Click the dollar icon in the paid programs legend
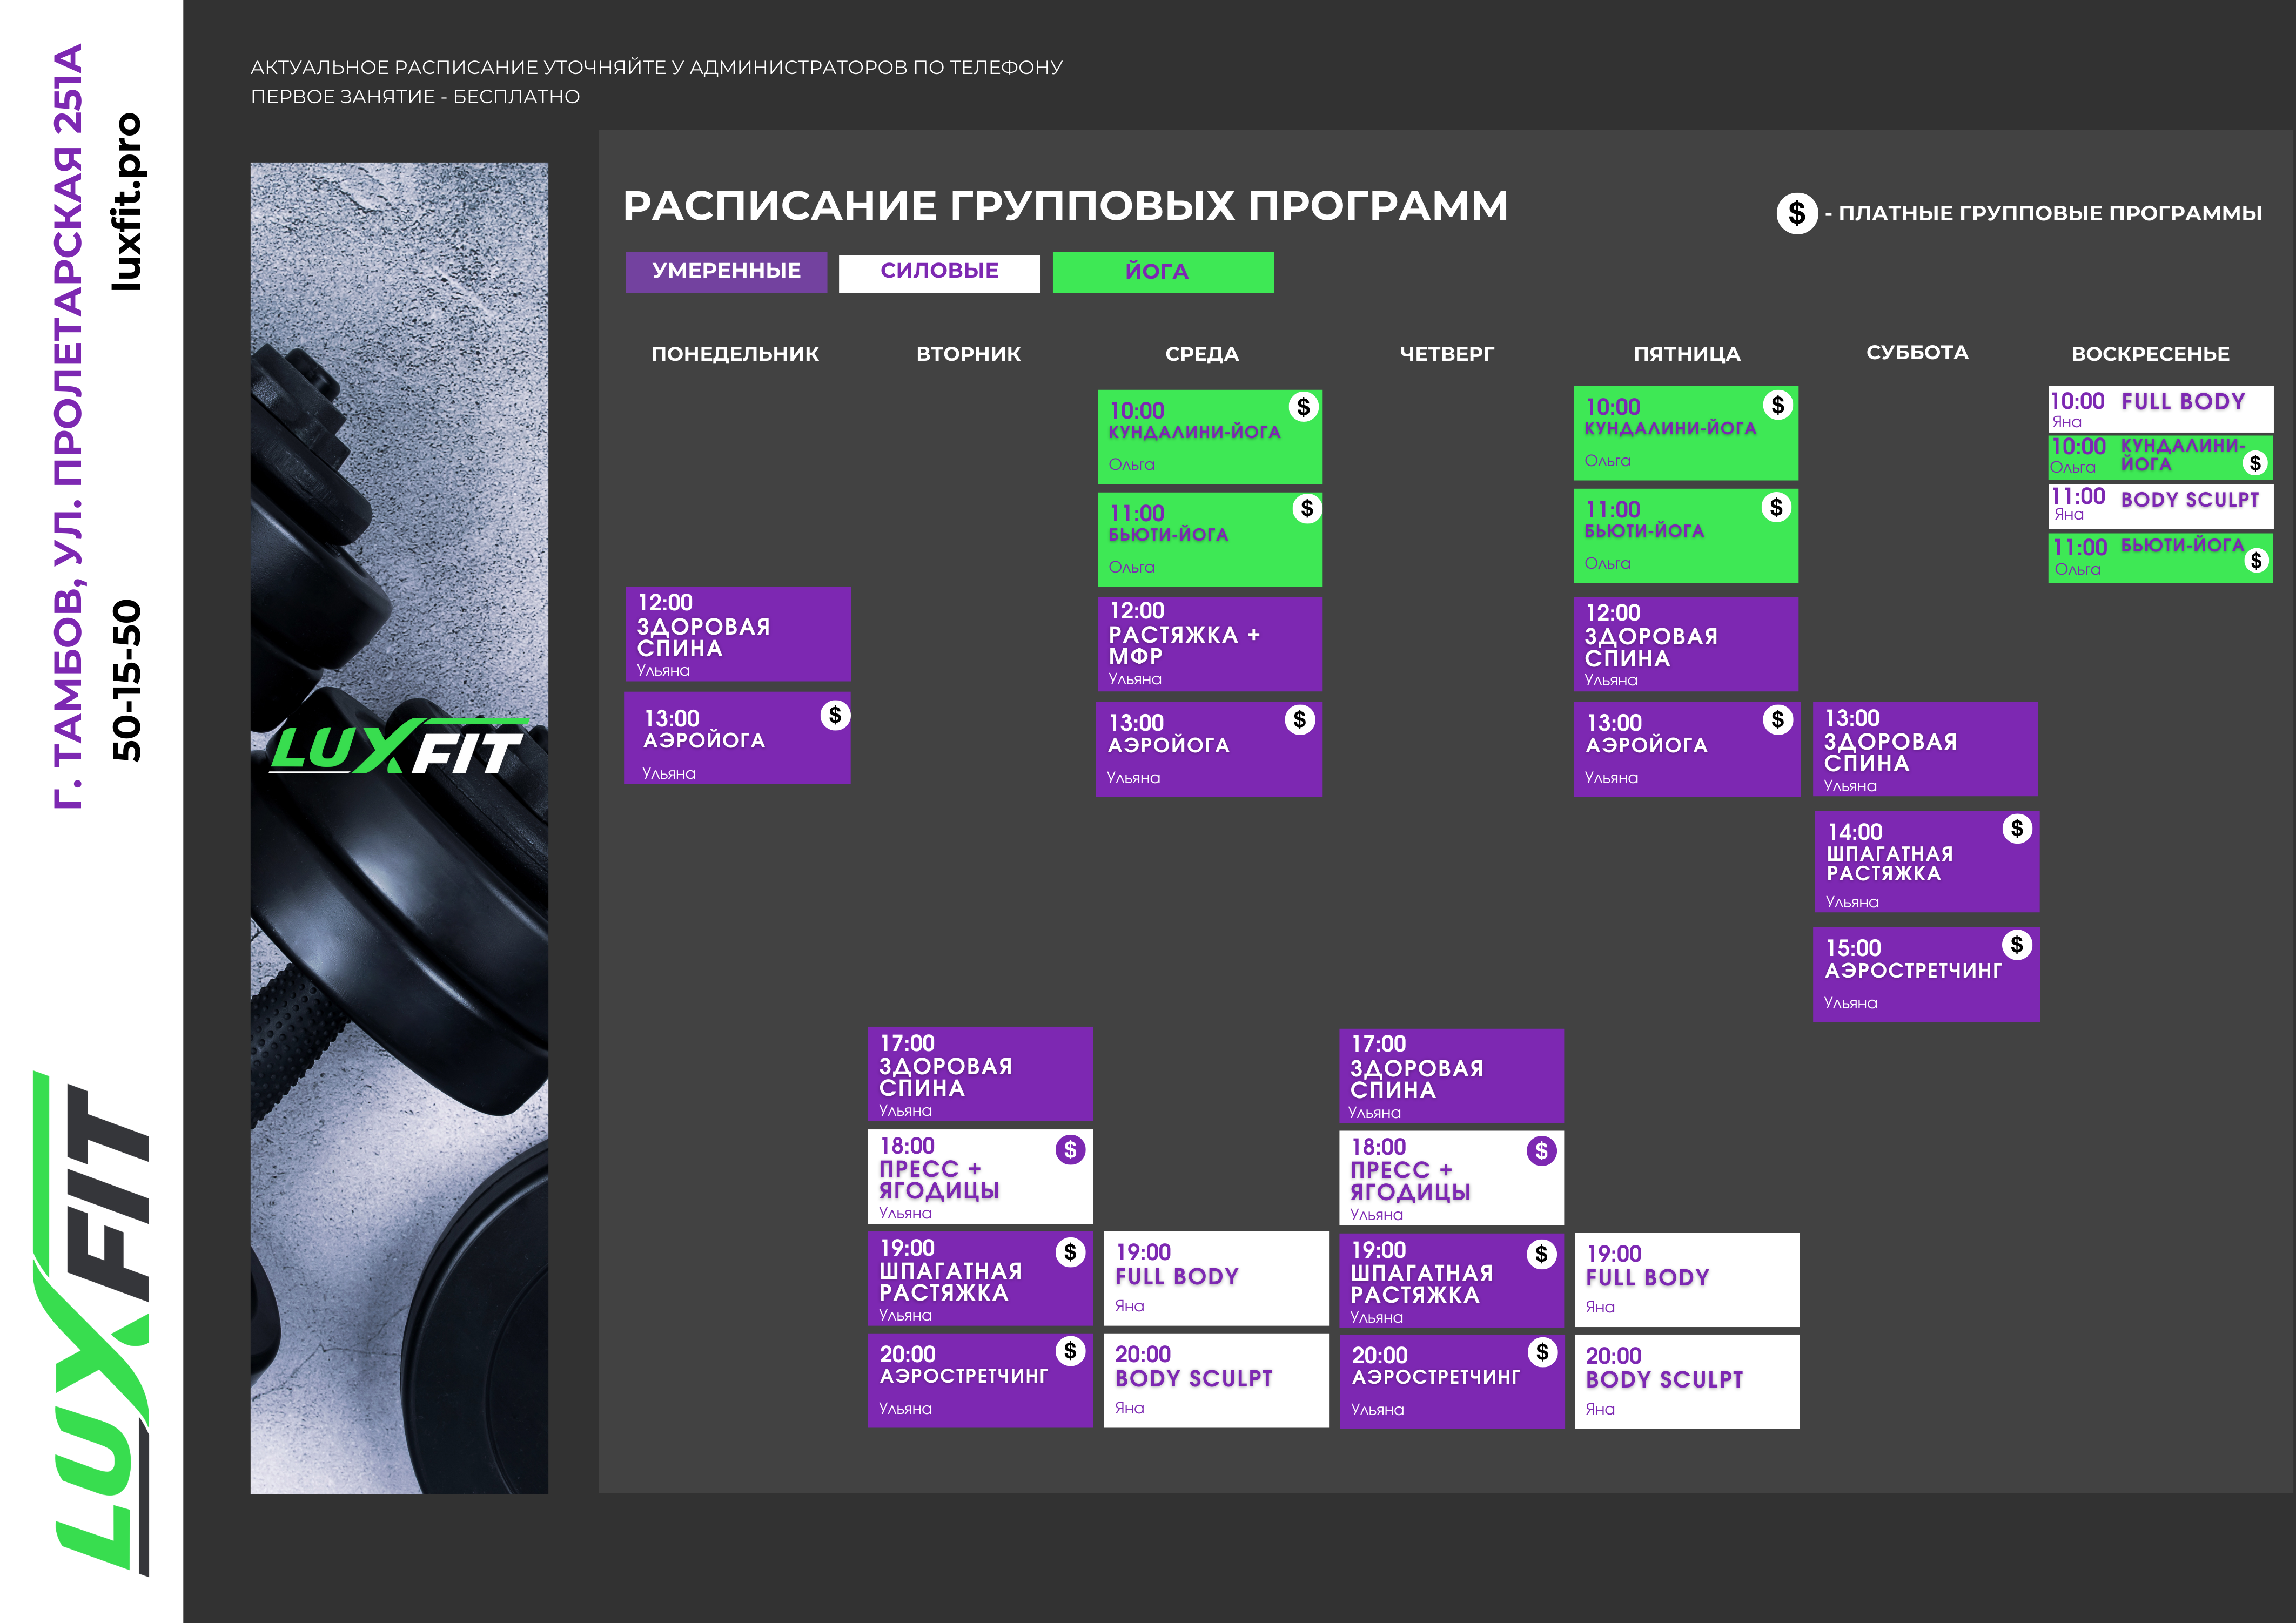The width and height of the screenshot is (2296, 1623). (1796, 213)
